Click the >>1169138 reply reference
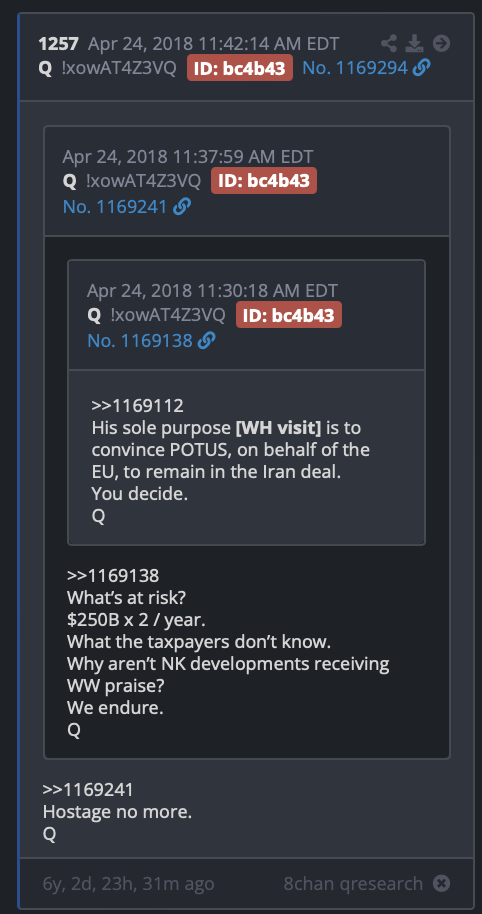Image resolution: width=482 pixels, height=914 pixels. [113, 576]
